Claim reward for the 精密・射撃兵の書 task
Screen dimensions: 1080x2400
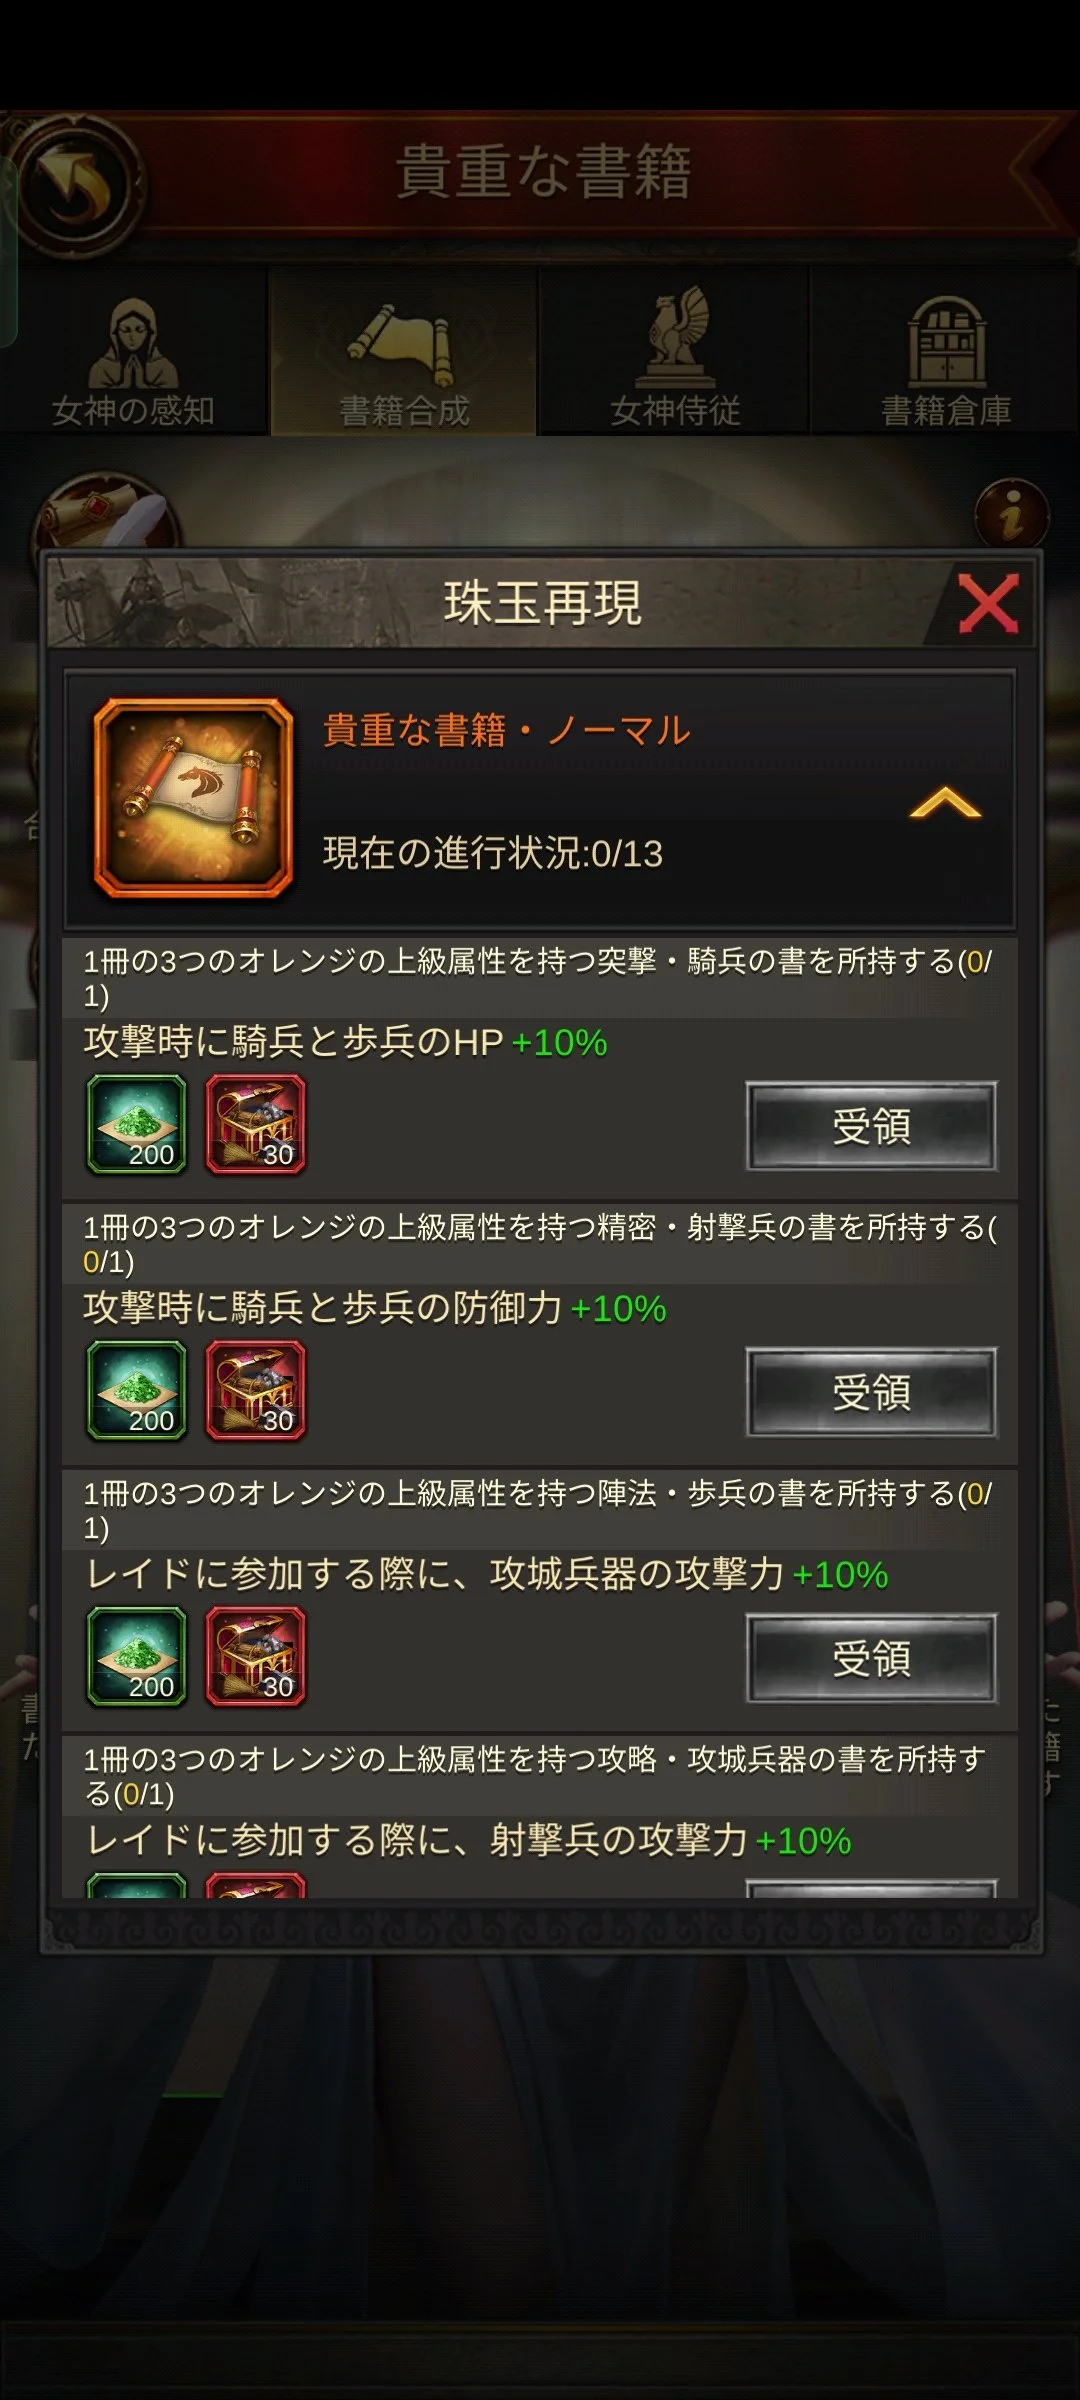pyautogui.click(x=871, y=1392)
